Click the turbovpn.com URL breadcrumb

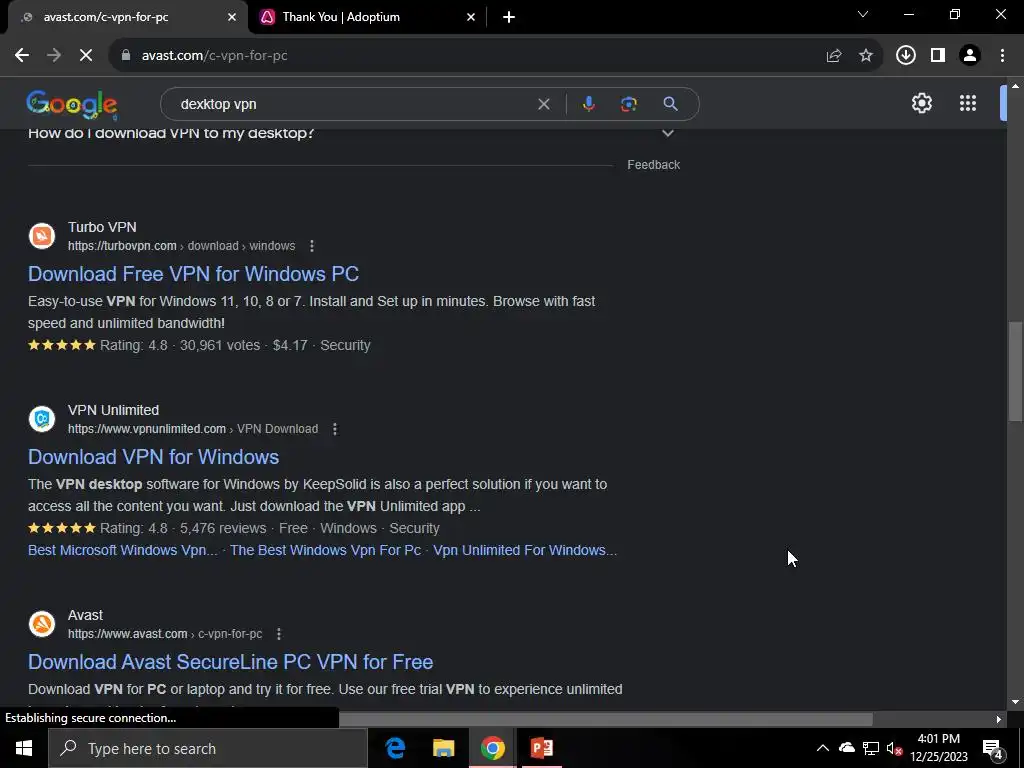coord(182,246)
